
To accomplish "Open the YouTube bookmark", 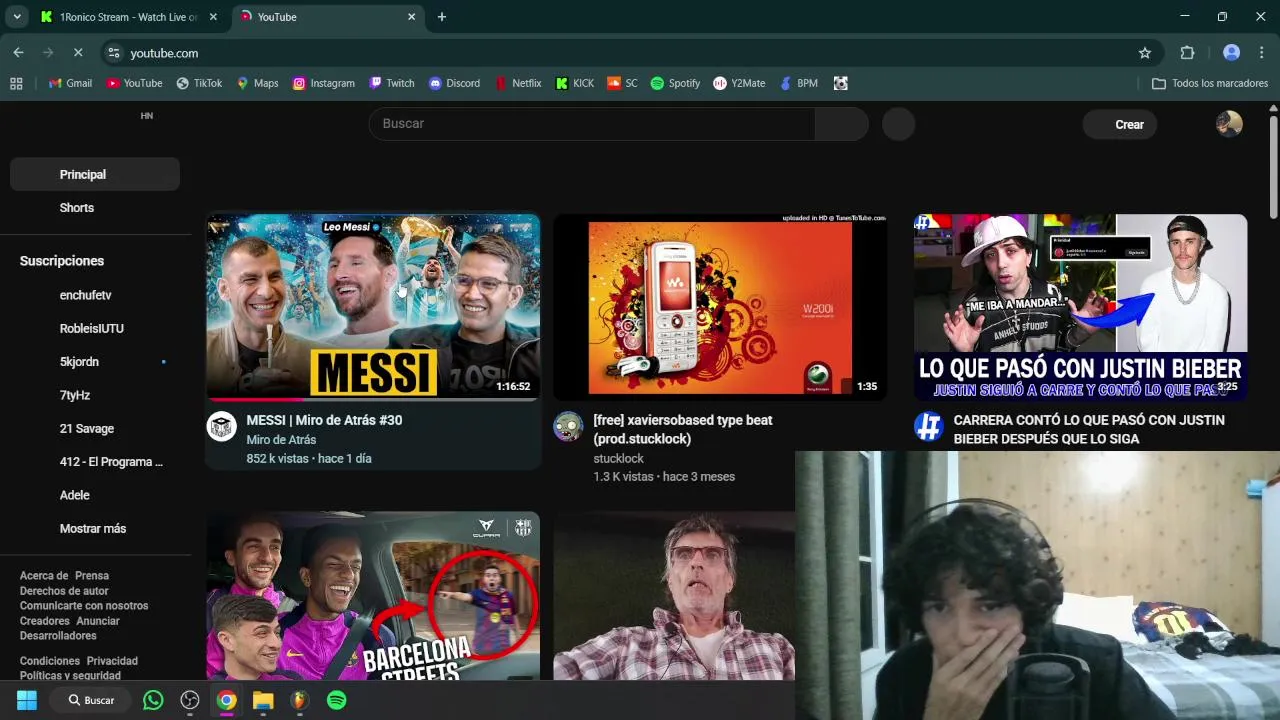I will (134, 83).
